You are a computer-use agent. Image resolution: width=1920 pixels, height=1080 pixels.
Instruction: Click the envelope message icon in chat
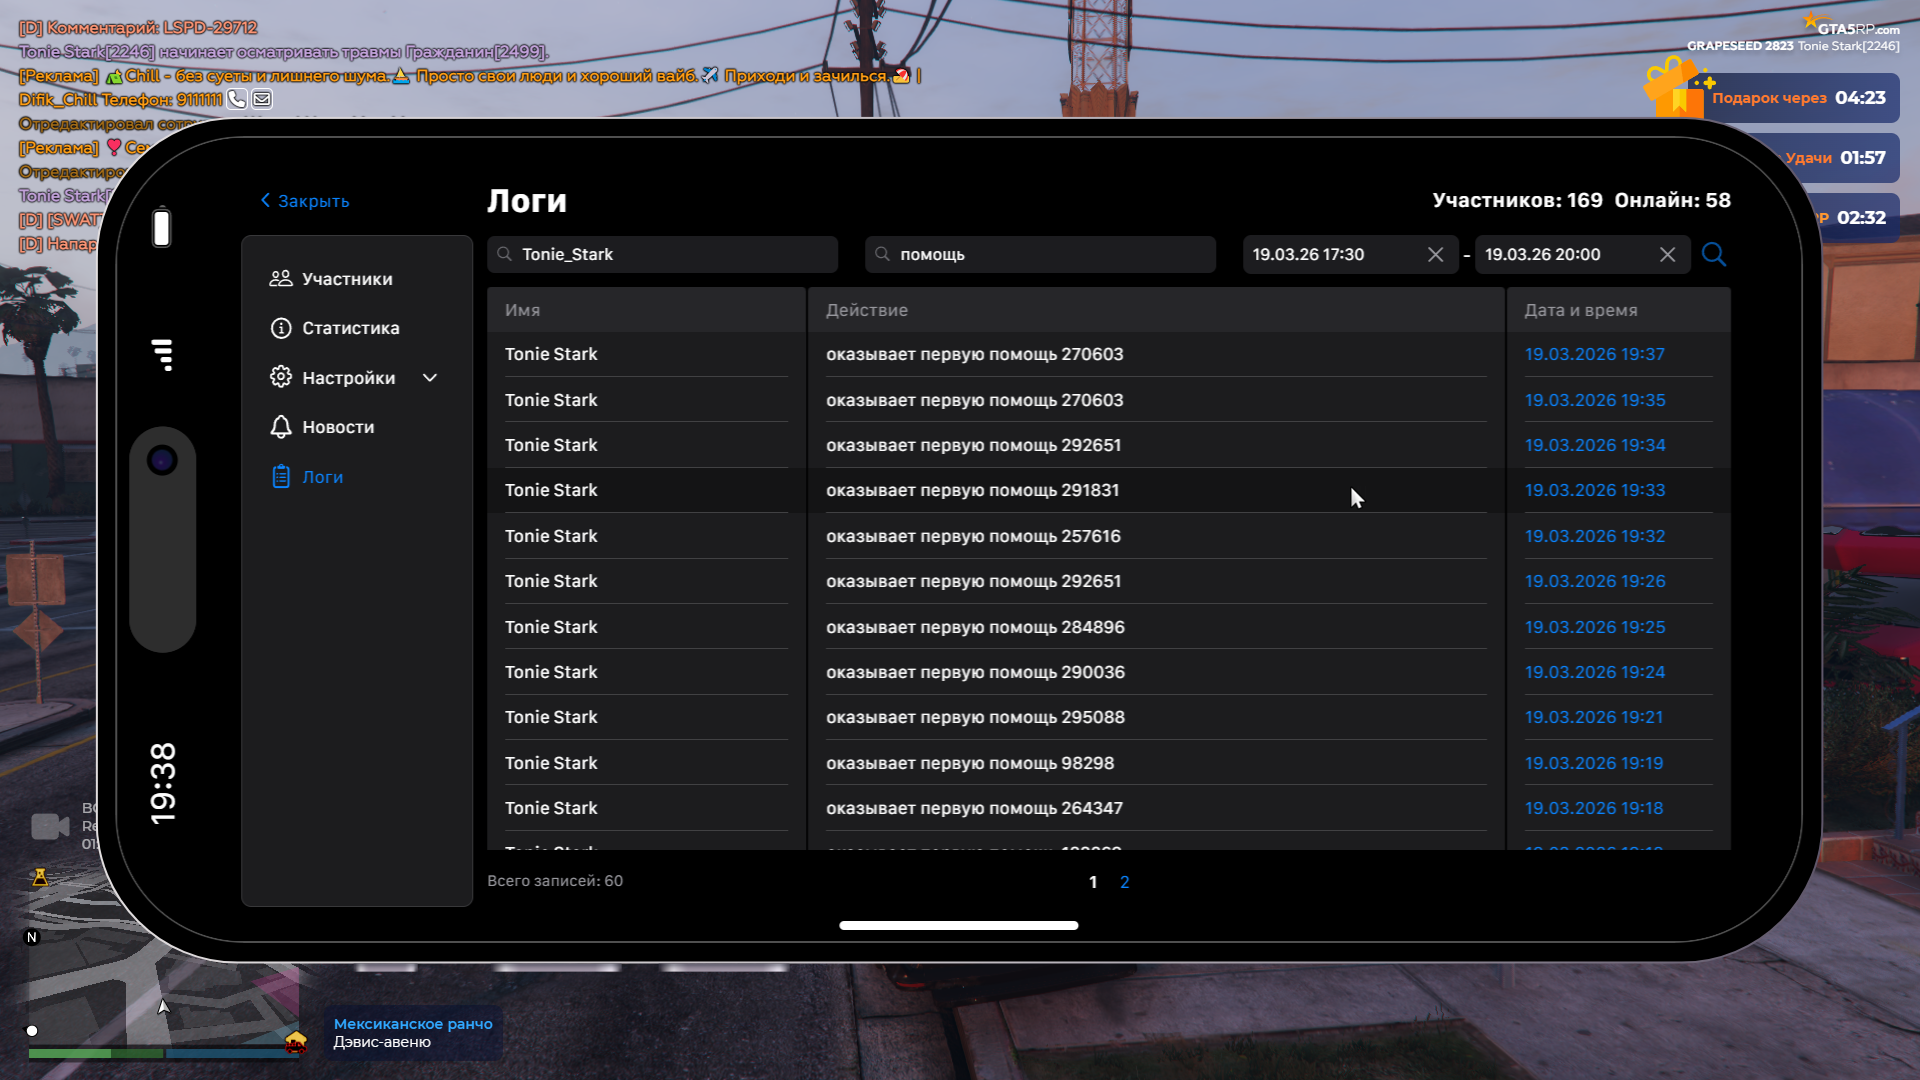click(x=262, y=99)
